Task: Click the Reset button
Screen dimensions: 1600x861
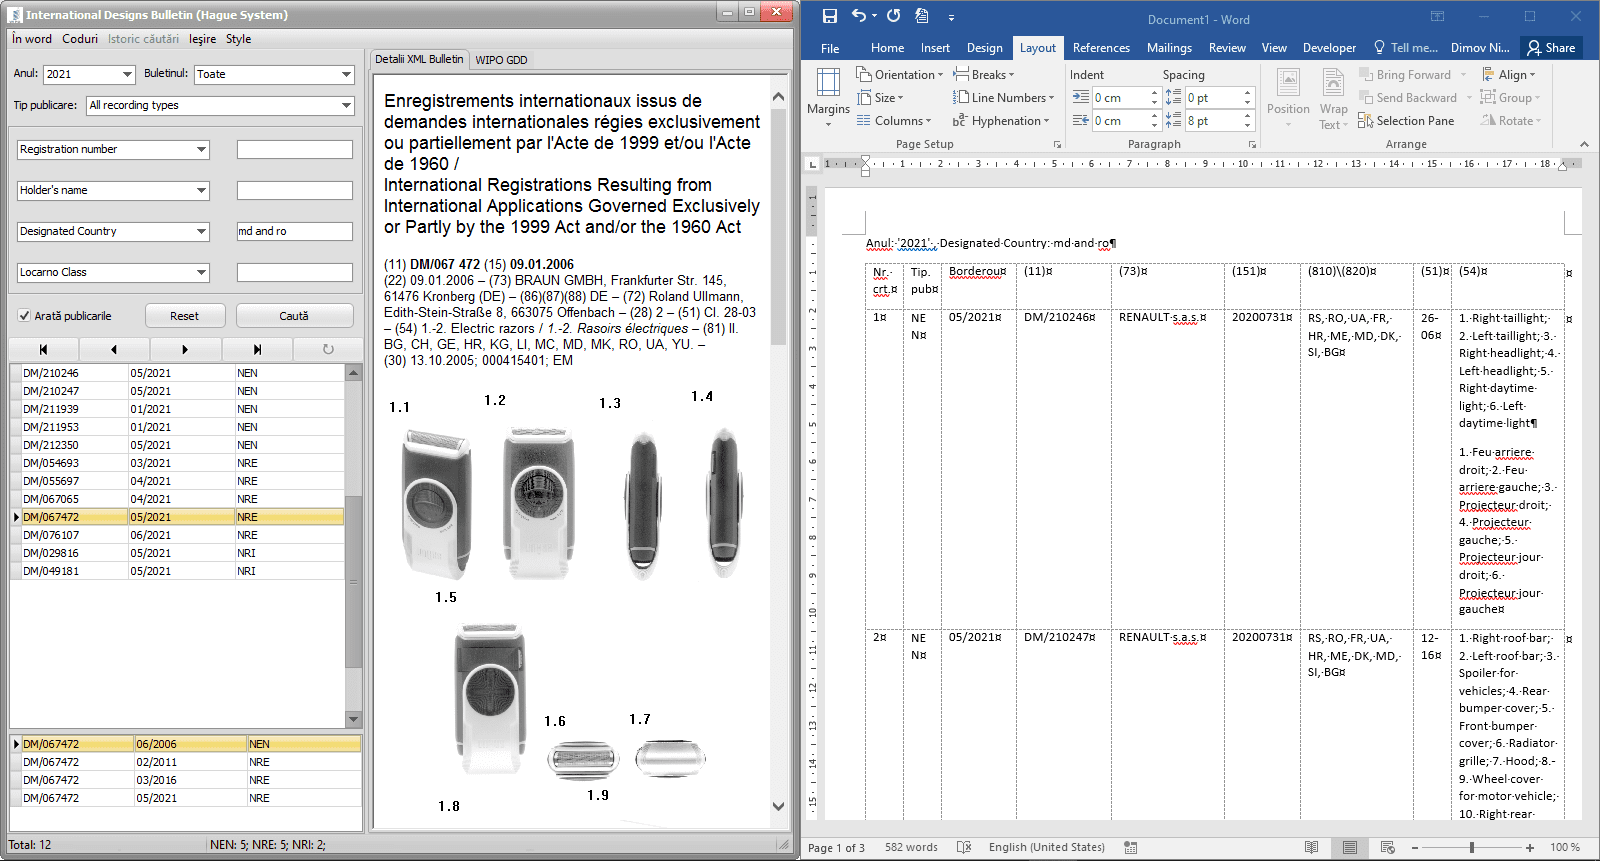Action: 185,316
